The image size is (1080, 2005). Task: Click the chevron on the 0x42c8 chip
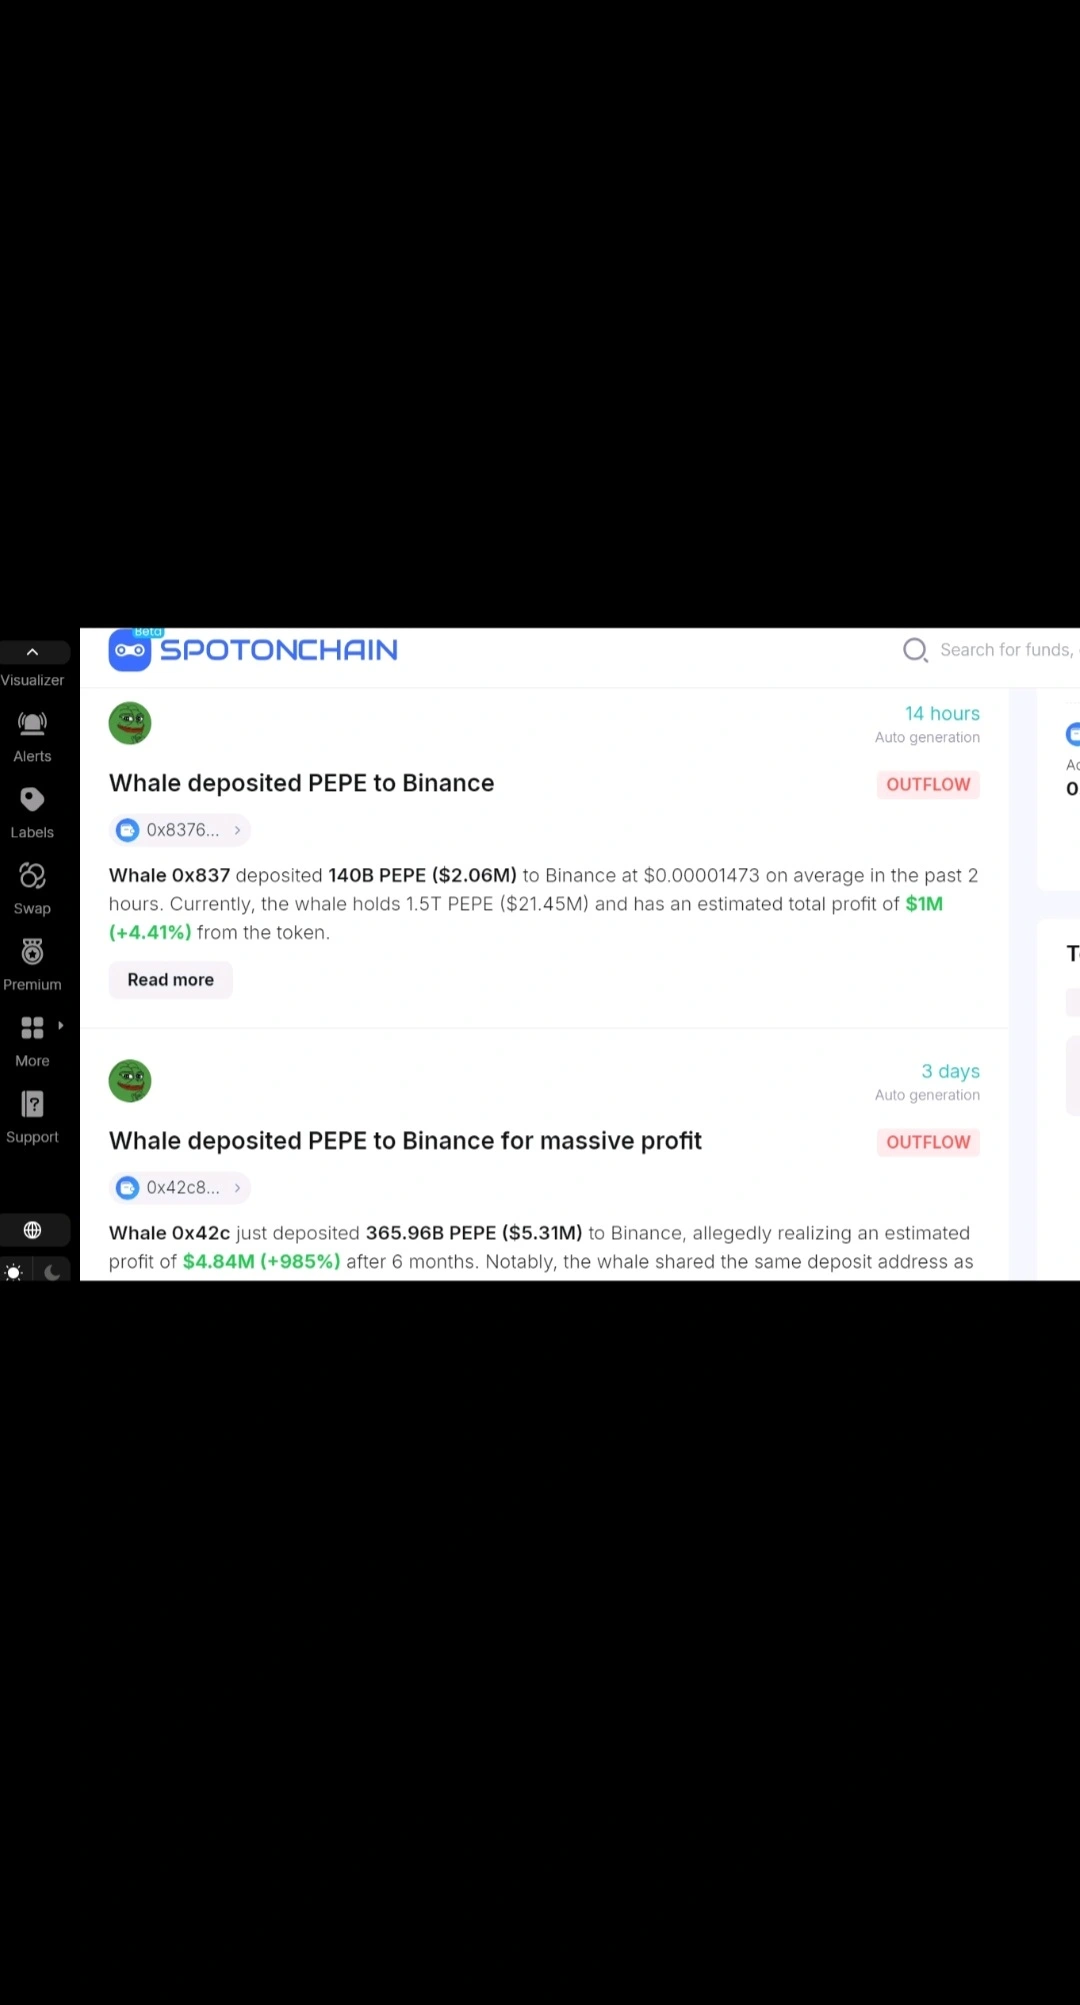pyautogui.click(x=237, y=1188)
